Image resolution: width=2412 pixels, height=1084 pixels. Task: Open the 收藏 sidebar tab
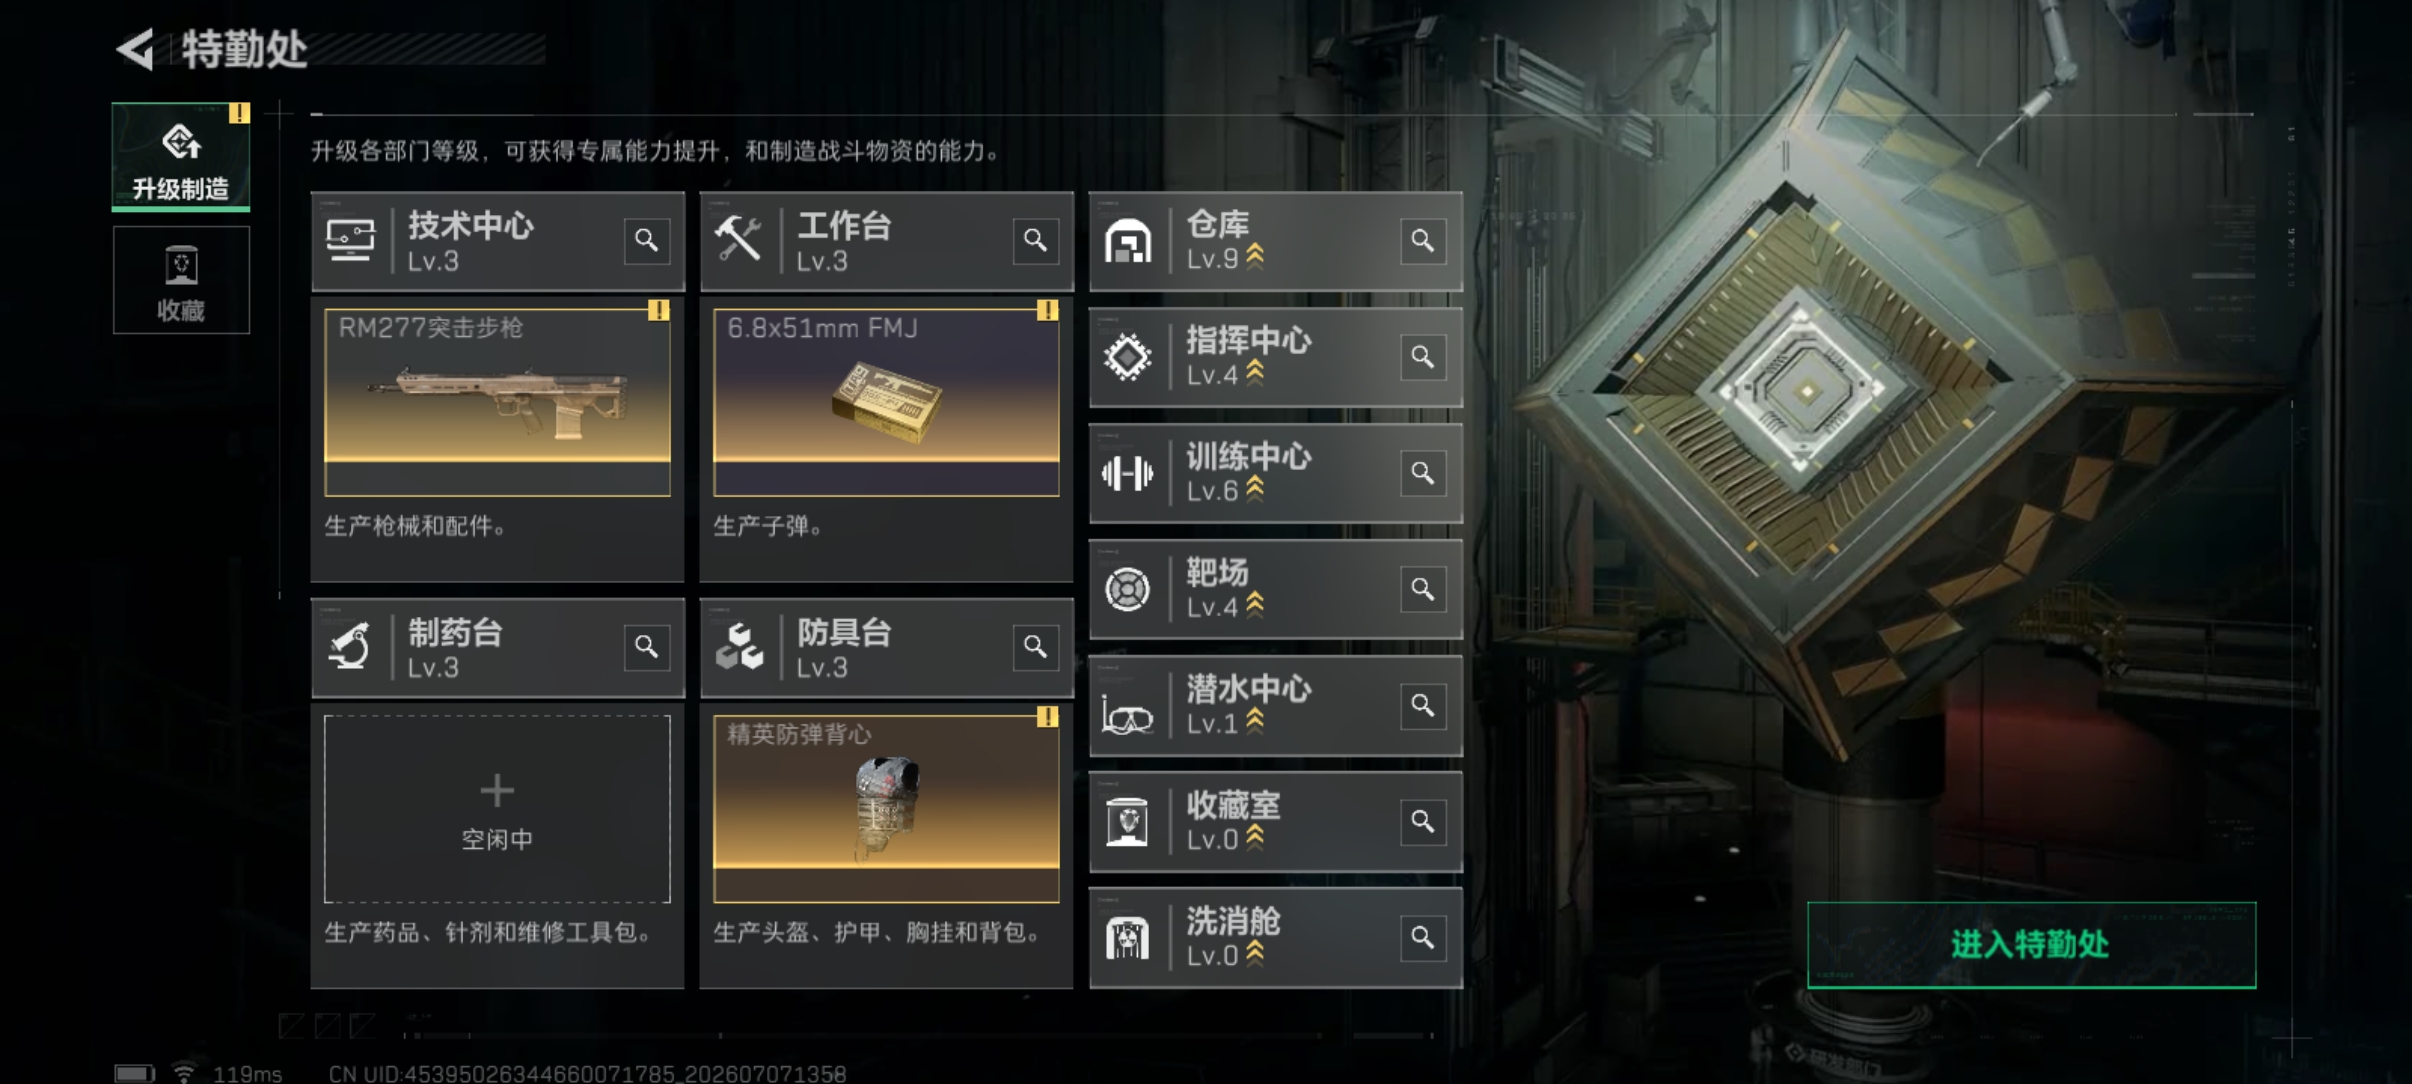click(181, 280)
